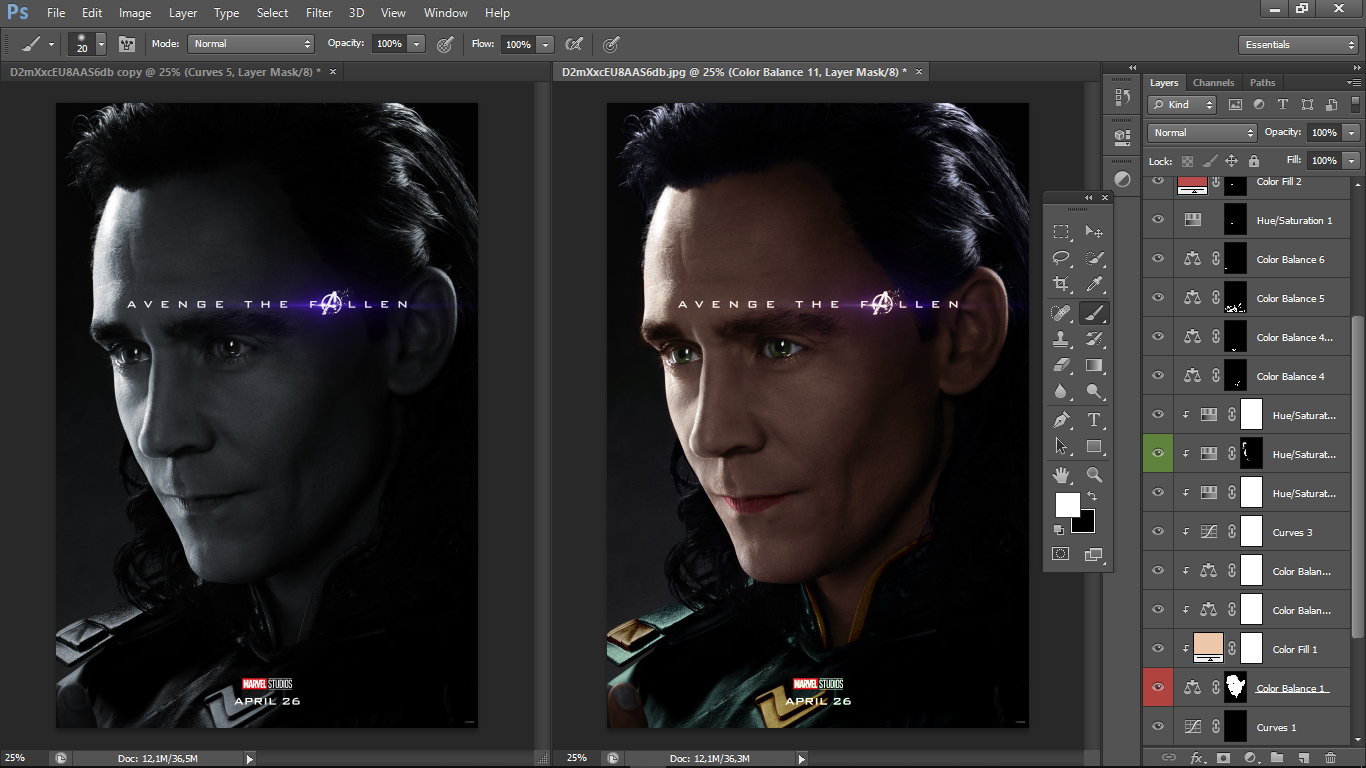Hide the Curves 3 layer

coord(1158,532)
